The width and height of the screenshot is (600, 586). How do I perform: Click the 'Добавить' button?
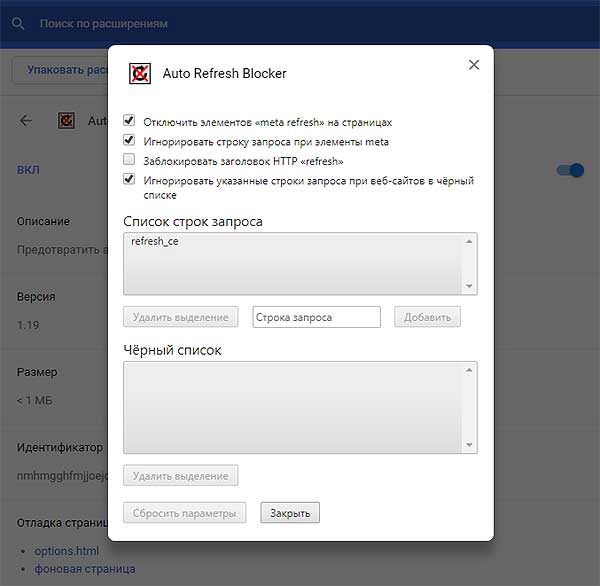427,317
